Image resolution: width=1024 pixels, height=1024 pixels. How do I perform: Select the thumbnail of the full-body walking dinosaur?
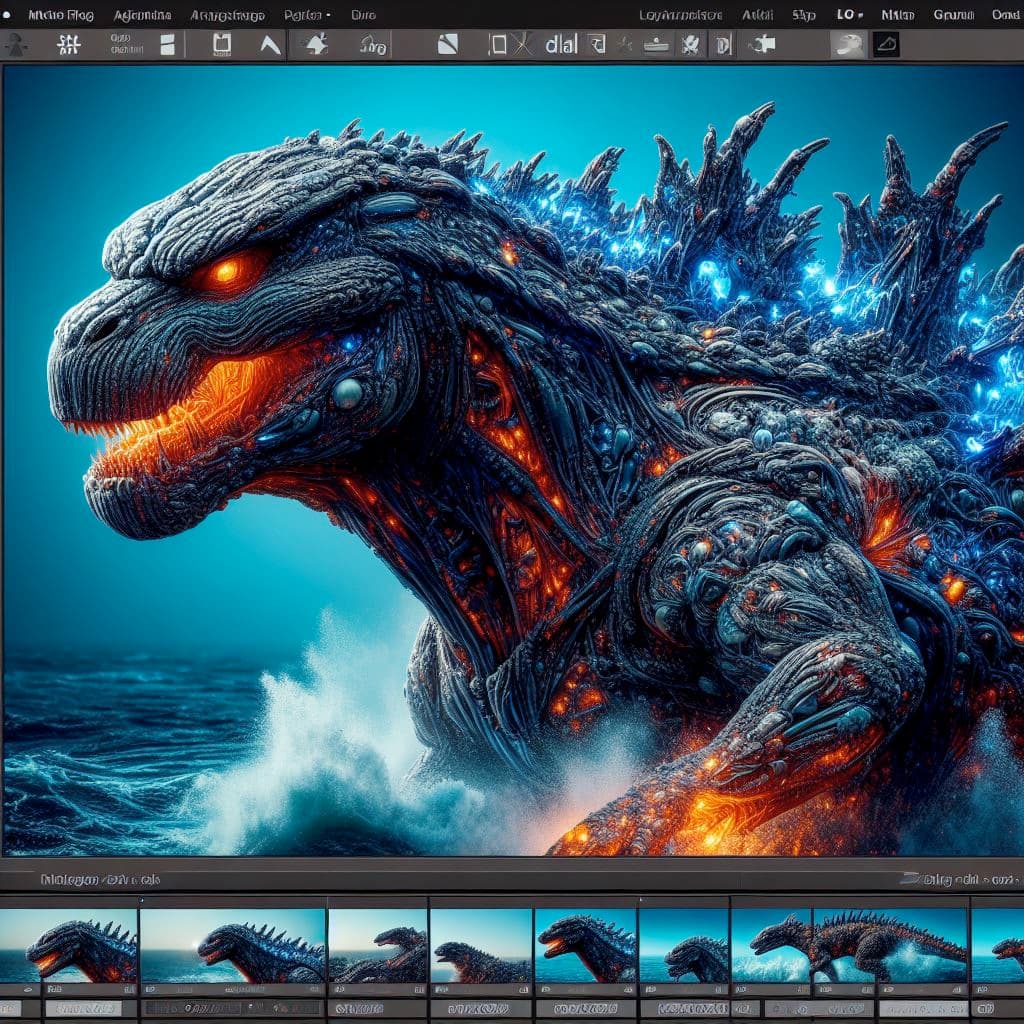point(849,946)
